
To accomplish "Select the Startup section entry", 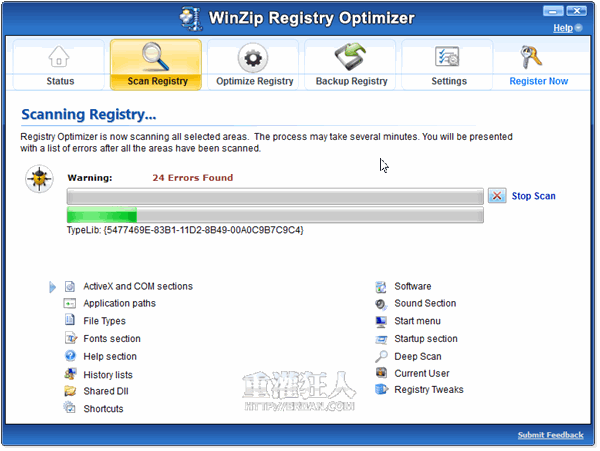I will tap(425, 339).
